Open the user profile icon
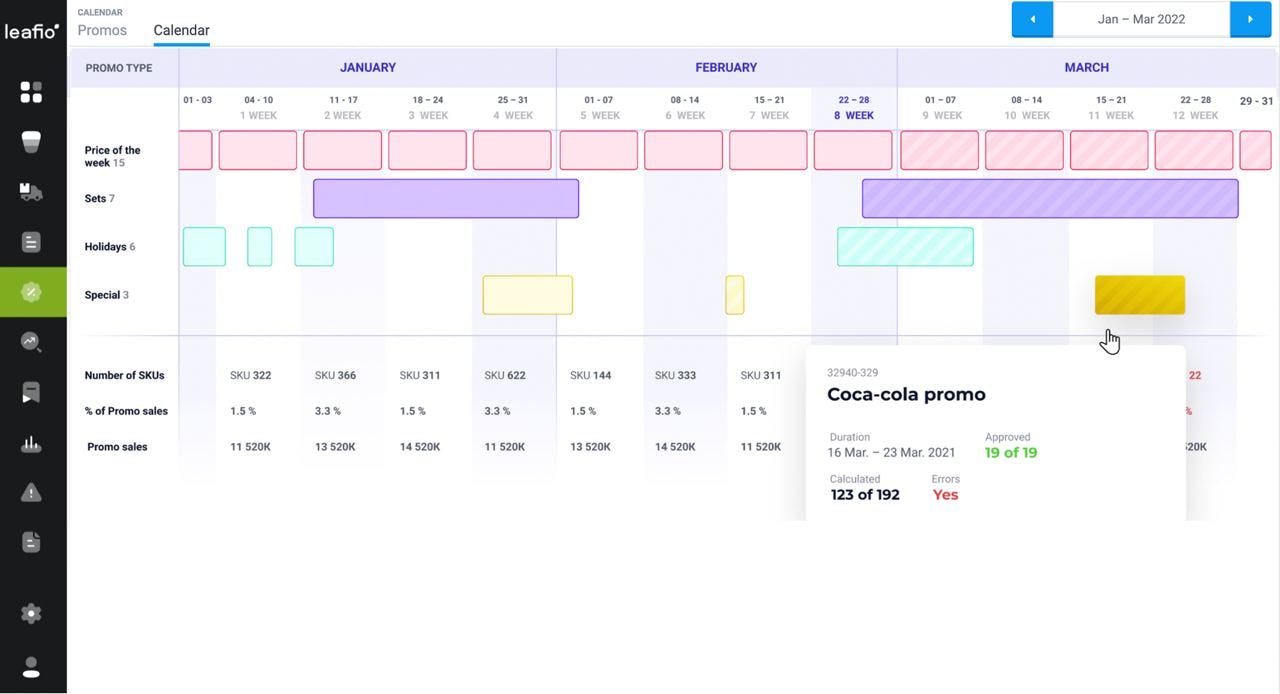This screenshot has width=1280, height=694. (31, 667)
